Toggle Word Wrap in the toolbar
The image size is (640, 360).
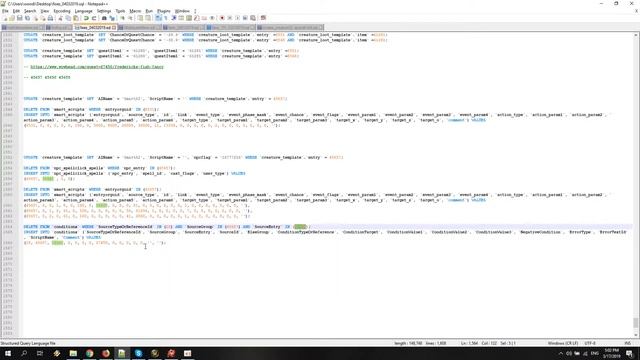[157, 18]
